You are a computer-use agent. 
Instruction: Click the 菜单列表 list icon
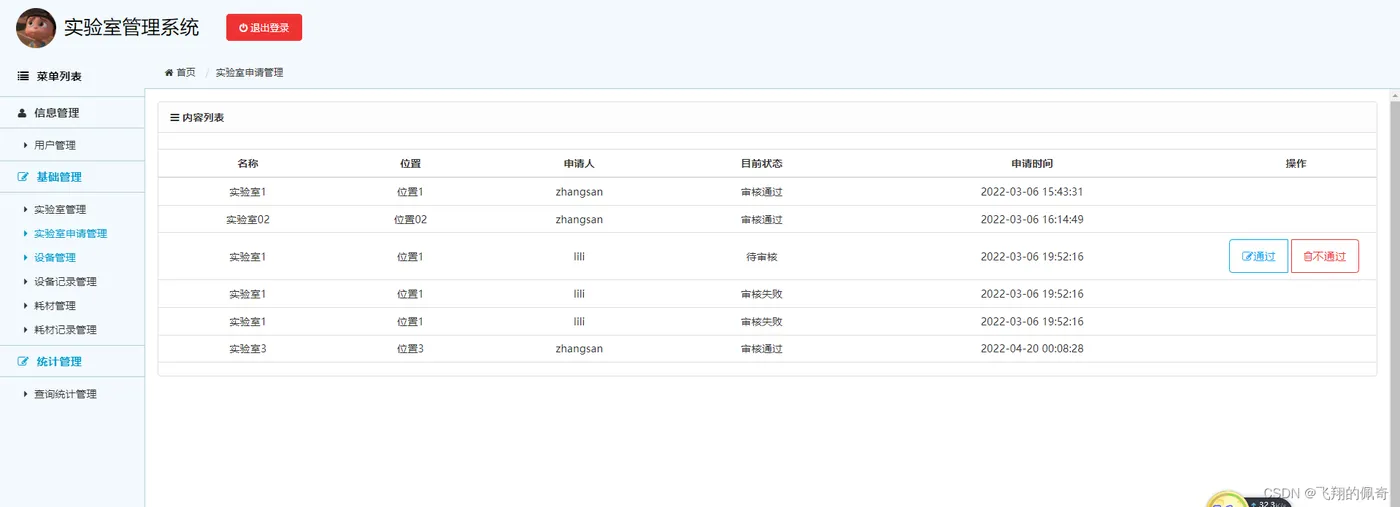[23, 76]
